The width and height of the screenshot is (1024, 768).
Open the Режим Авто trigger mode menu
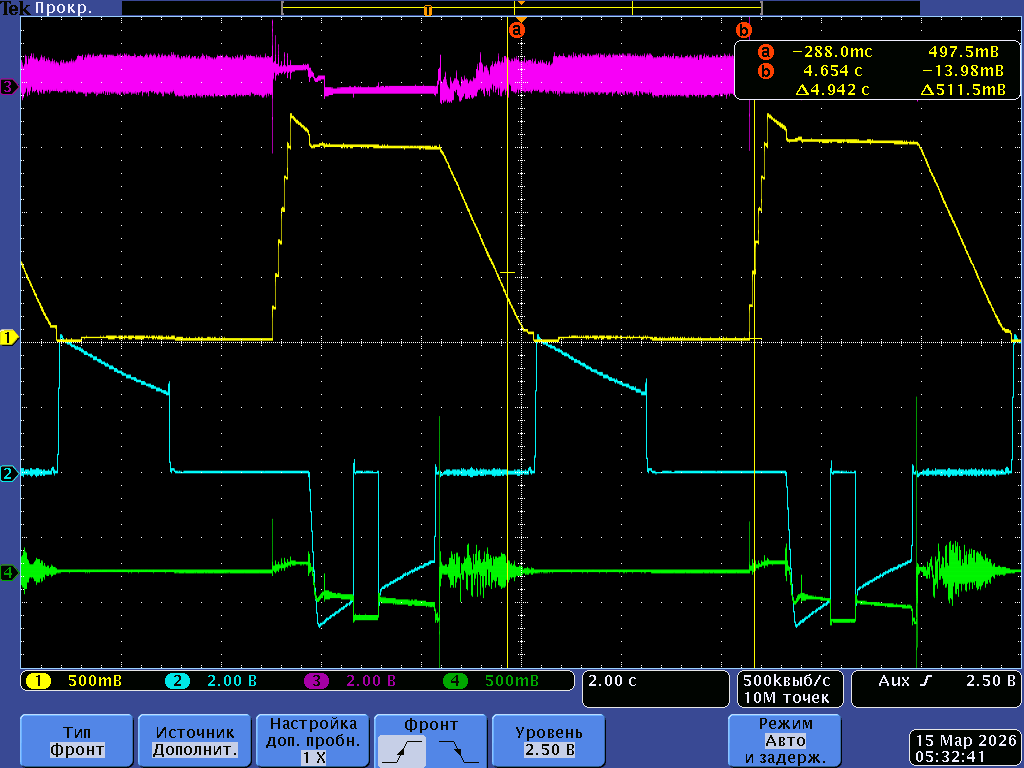[786, 740]
